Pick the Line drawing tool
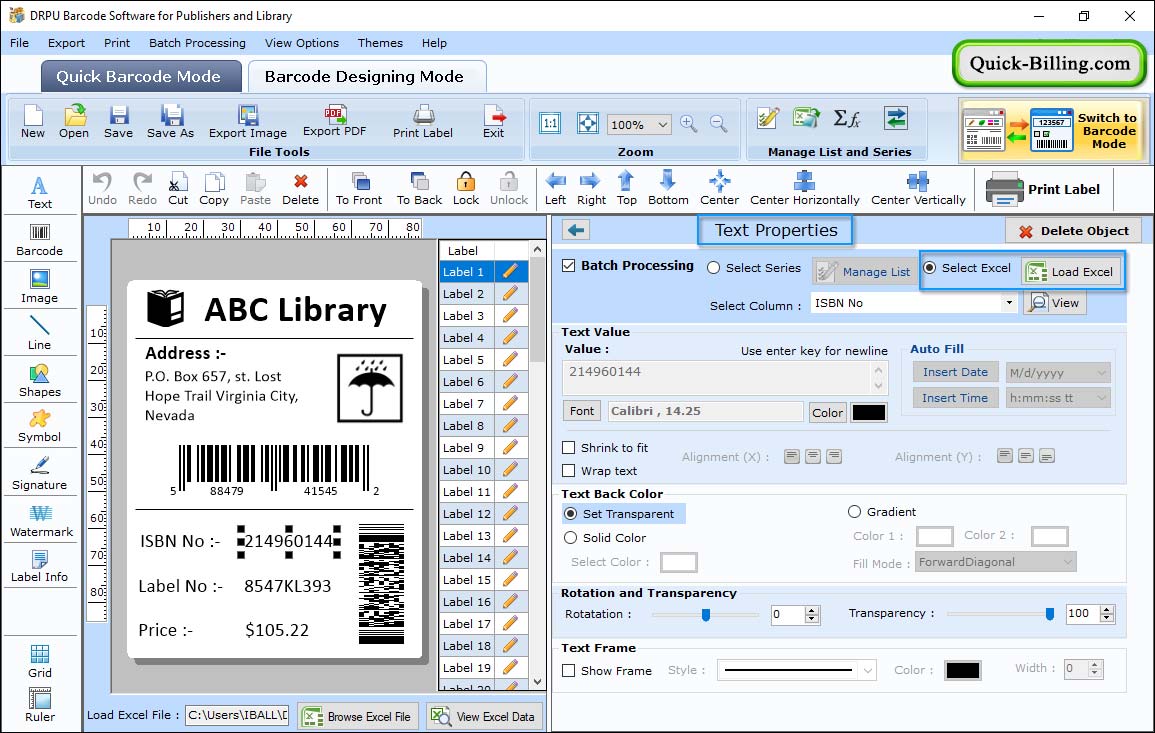 pos(40,333)
